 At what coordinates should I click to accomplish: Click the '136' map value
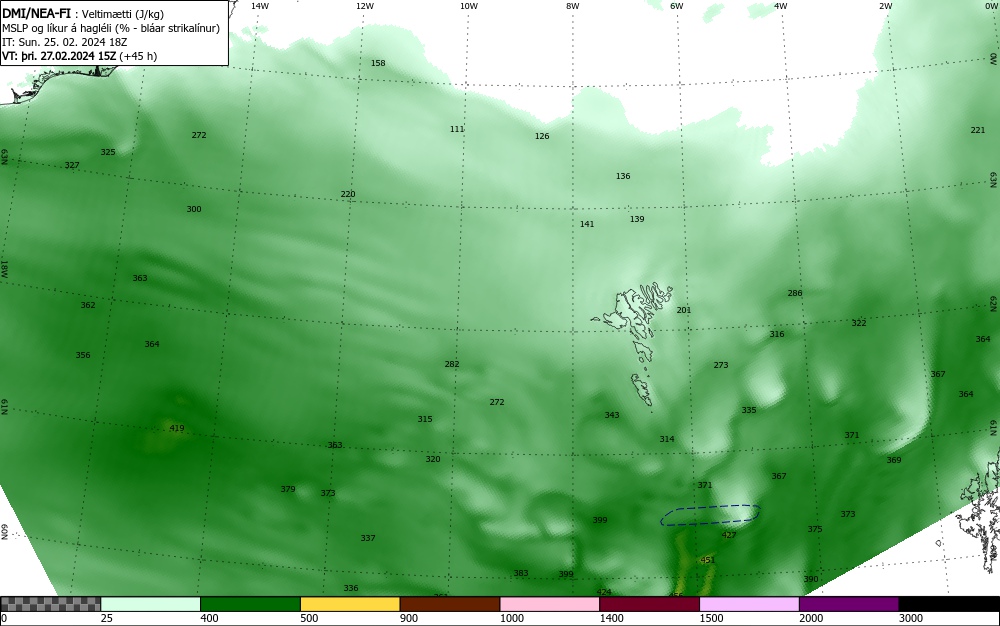point(623,176)
